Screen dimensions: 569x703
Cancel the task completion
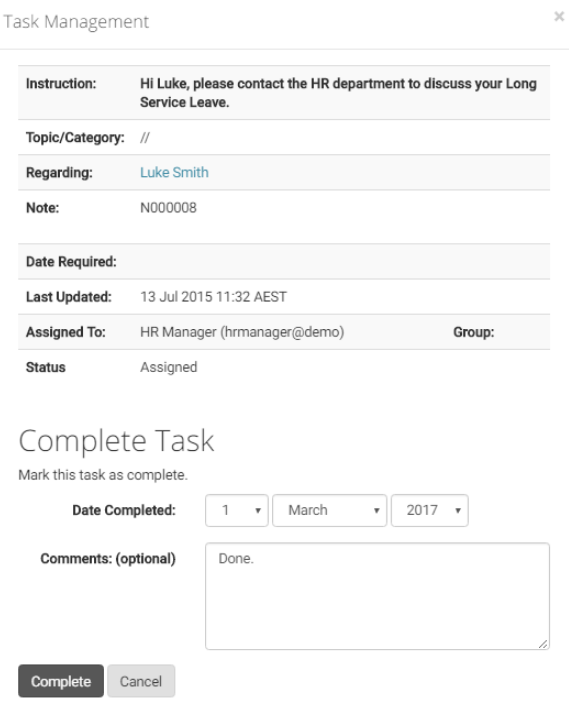click(141, 681)
